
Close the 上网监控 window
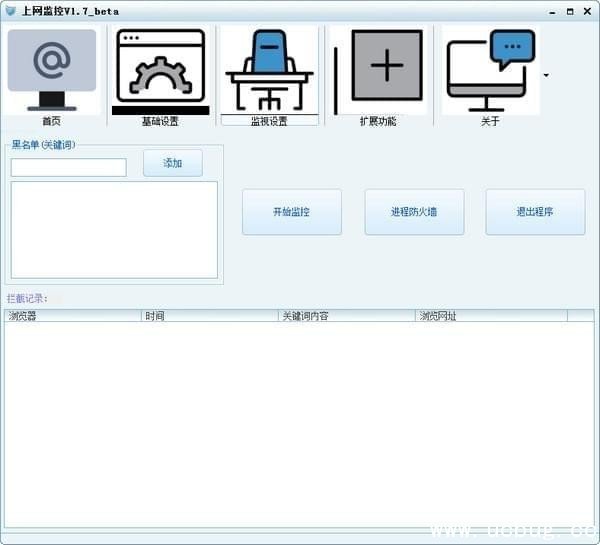point(587,11)
